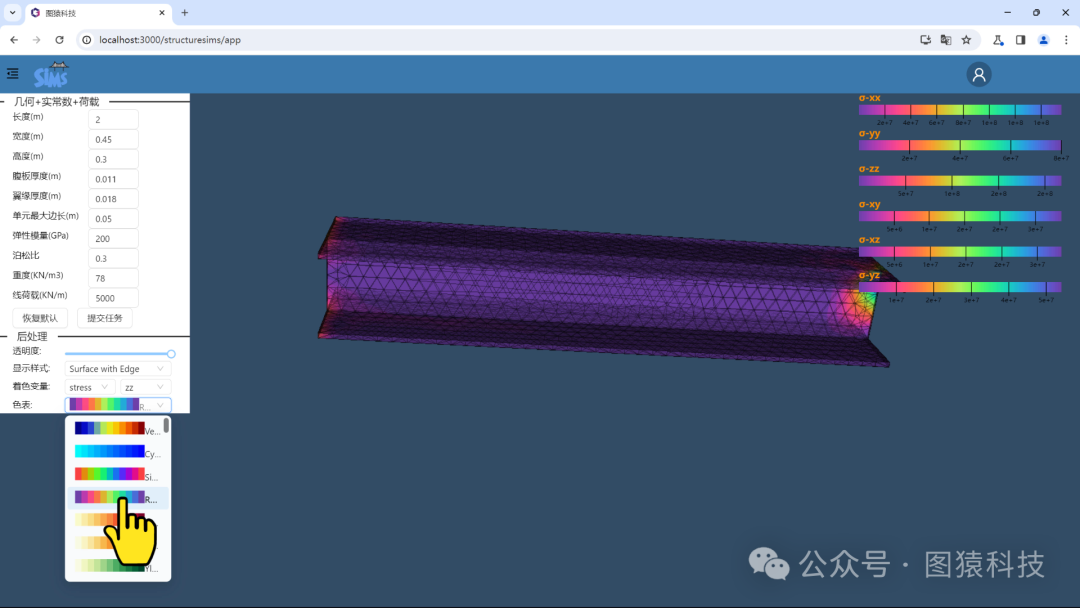The image size is (1080, 608).
Task: Edit the 宽度(m) input field
Action: tap(113, 139)
